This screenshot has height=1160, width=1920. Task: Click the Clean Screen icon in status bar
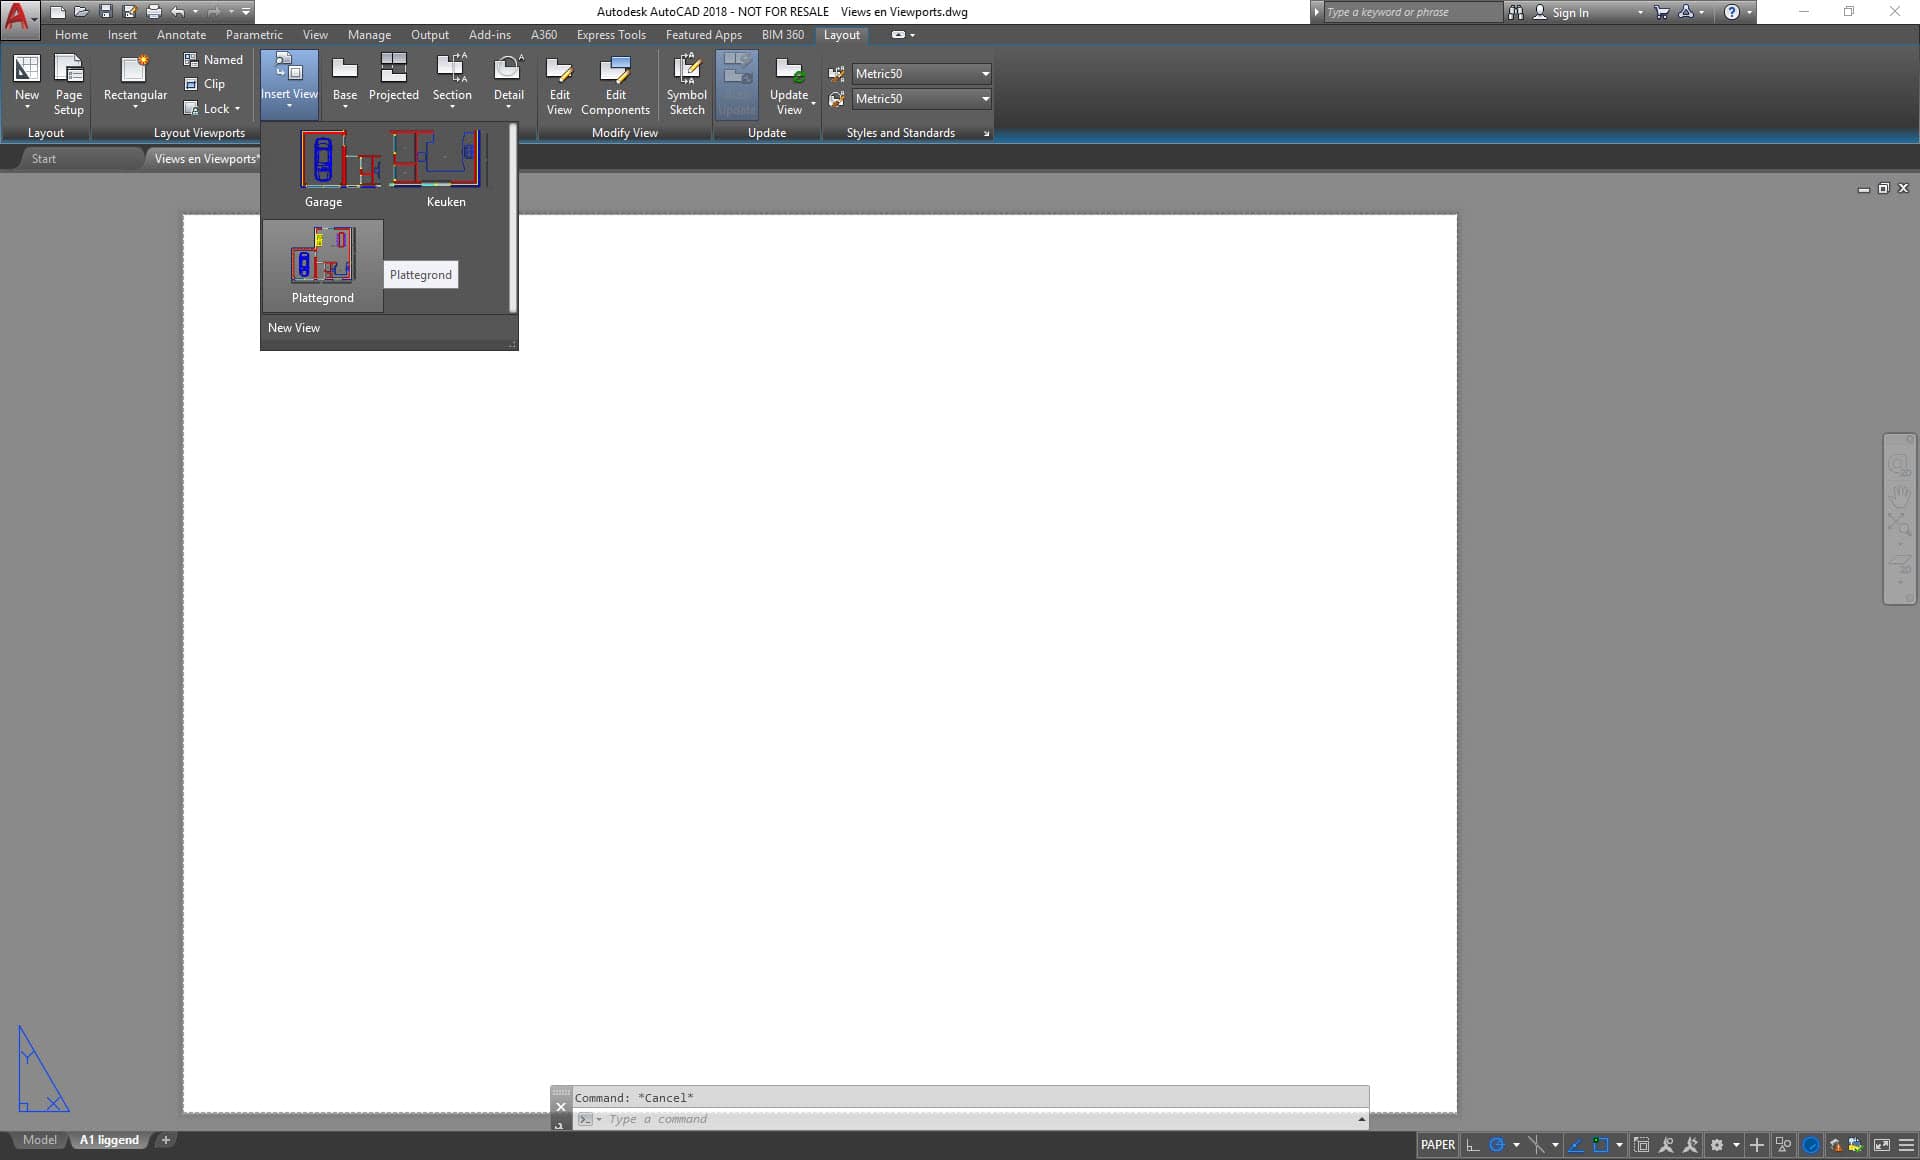pyautogui.click(x=1881, y=1145)
